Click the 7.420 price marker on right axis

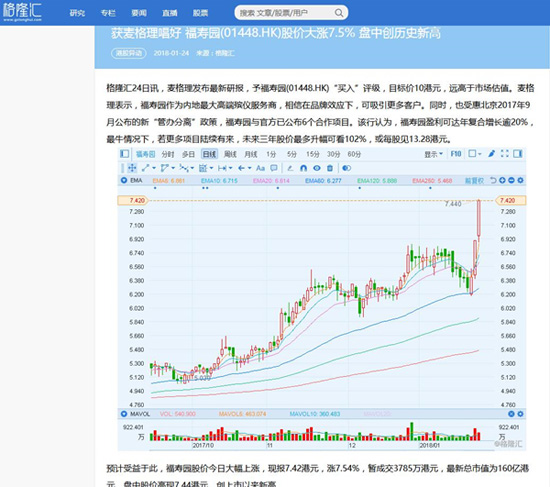510,200
